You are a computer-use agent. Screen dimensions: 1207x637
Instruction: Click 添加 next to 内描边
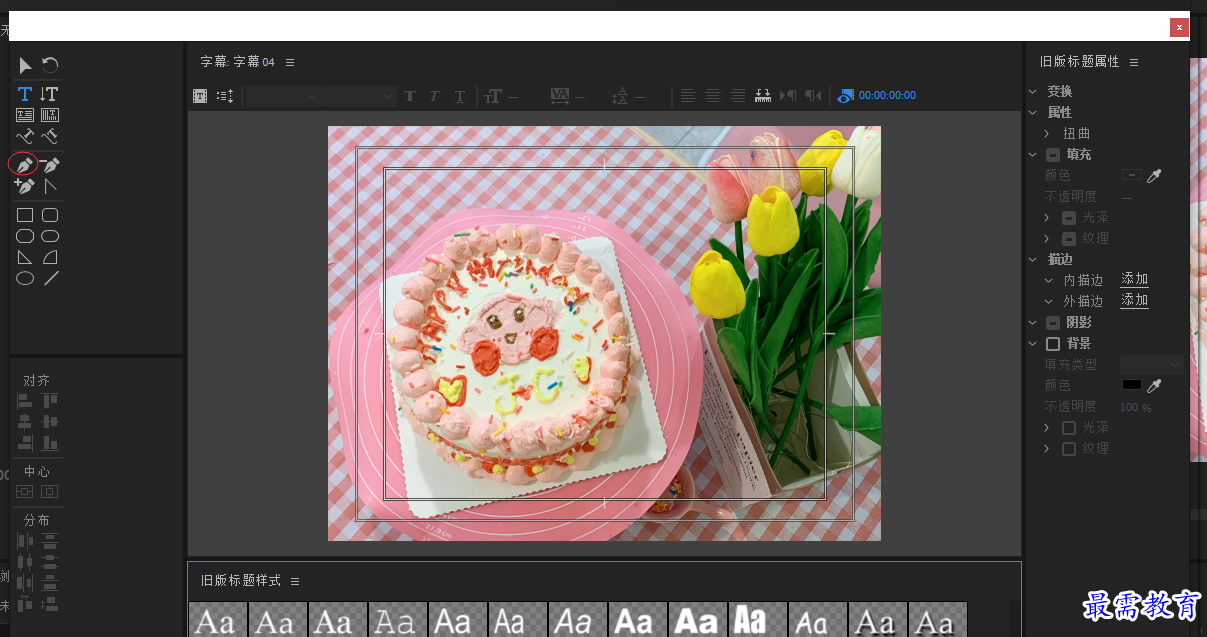click(1135, 279)
